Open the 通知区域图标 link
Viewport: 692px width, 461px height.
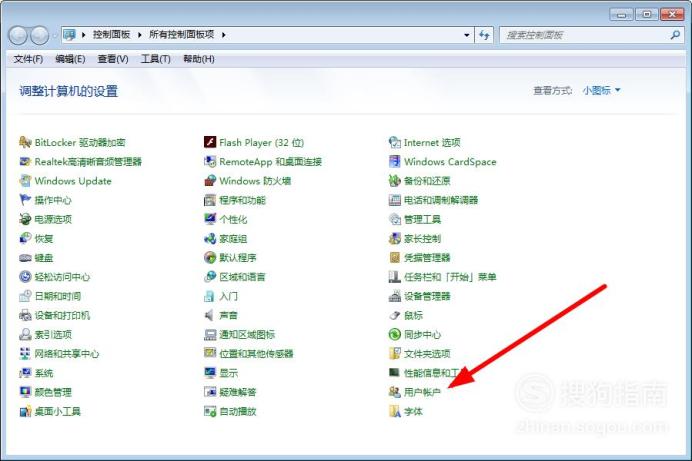point(247,335)
